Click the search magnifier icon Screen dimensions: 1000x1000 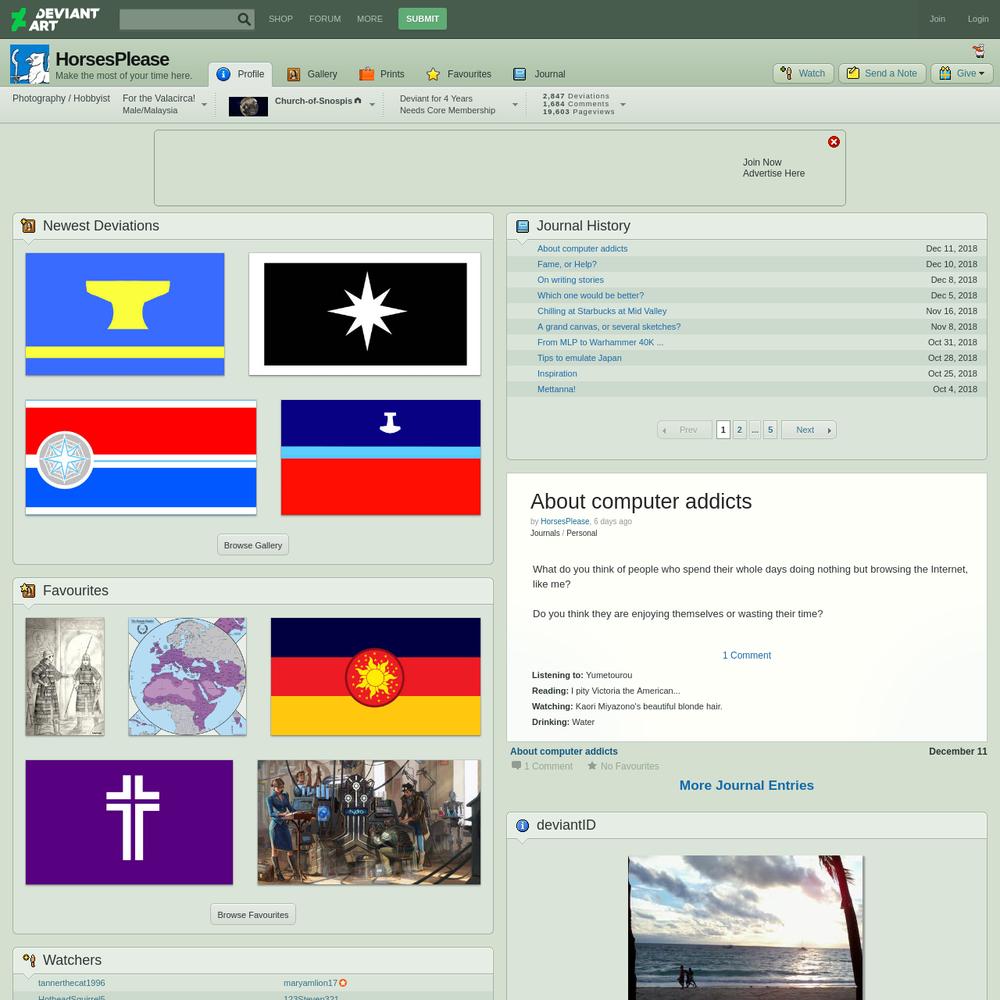click(244, 19)
